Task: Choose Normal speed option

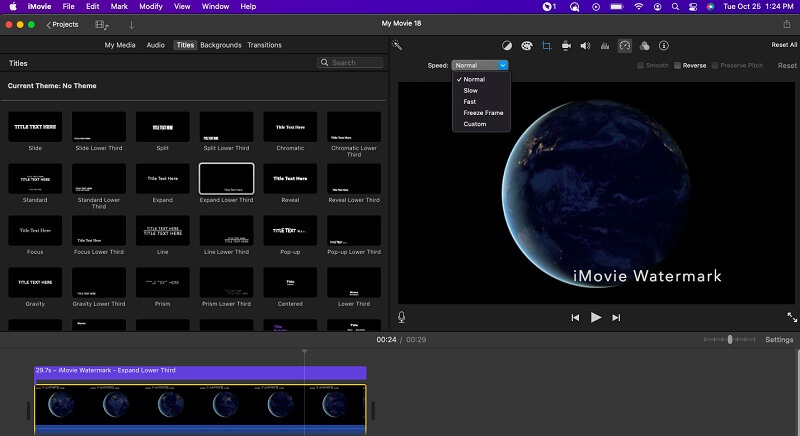Action: point(481,80)
